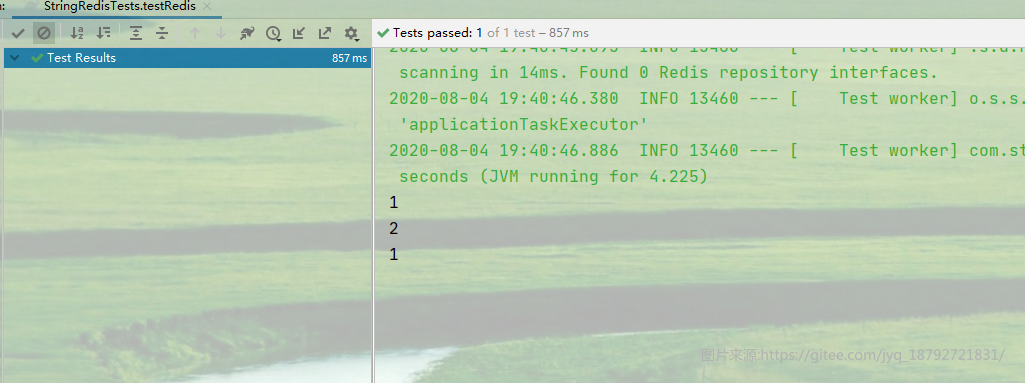Export test results icon

pos(325,33)
